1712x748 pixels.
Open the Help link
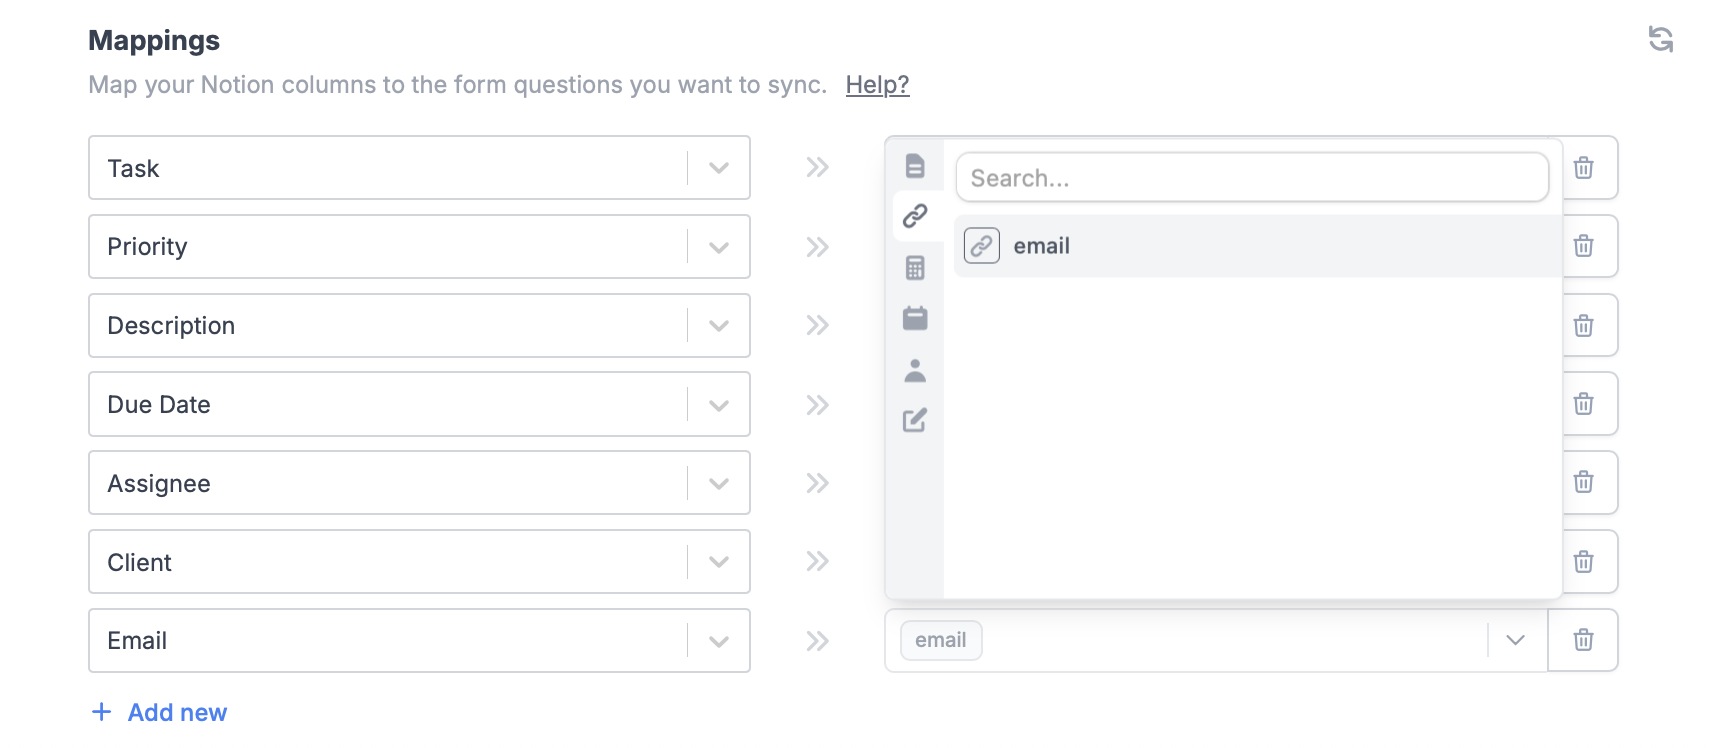[x=877, y=85]
